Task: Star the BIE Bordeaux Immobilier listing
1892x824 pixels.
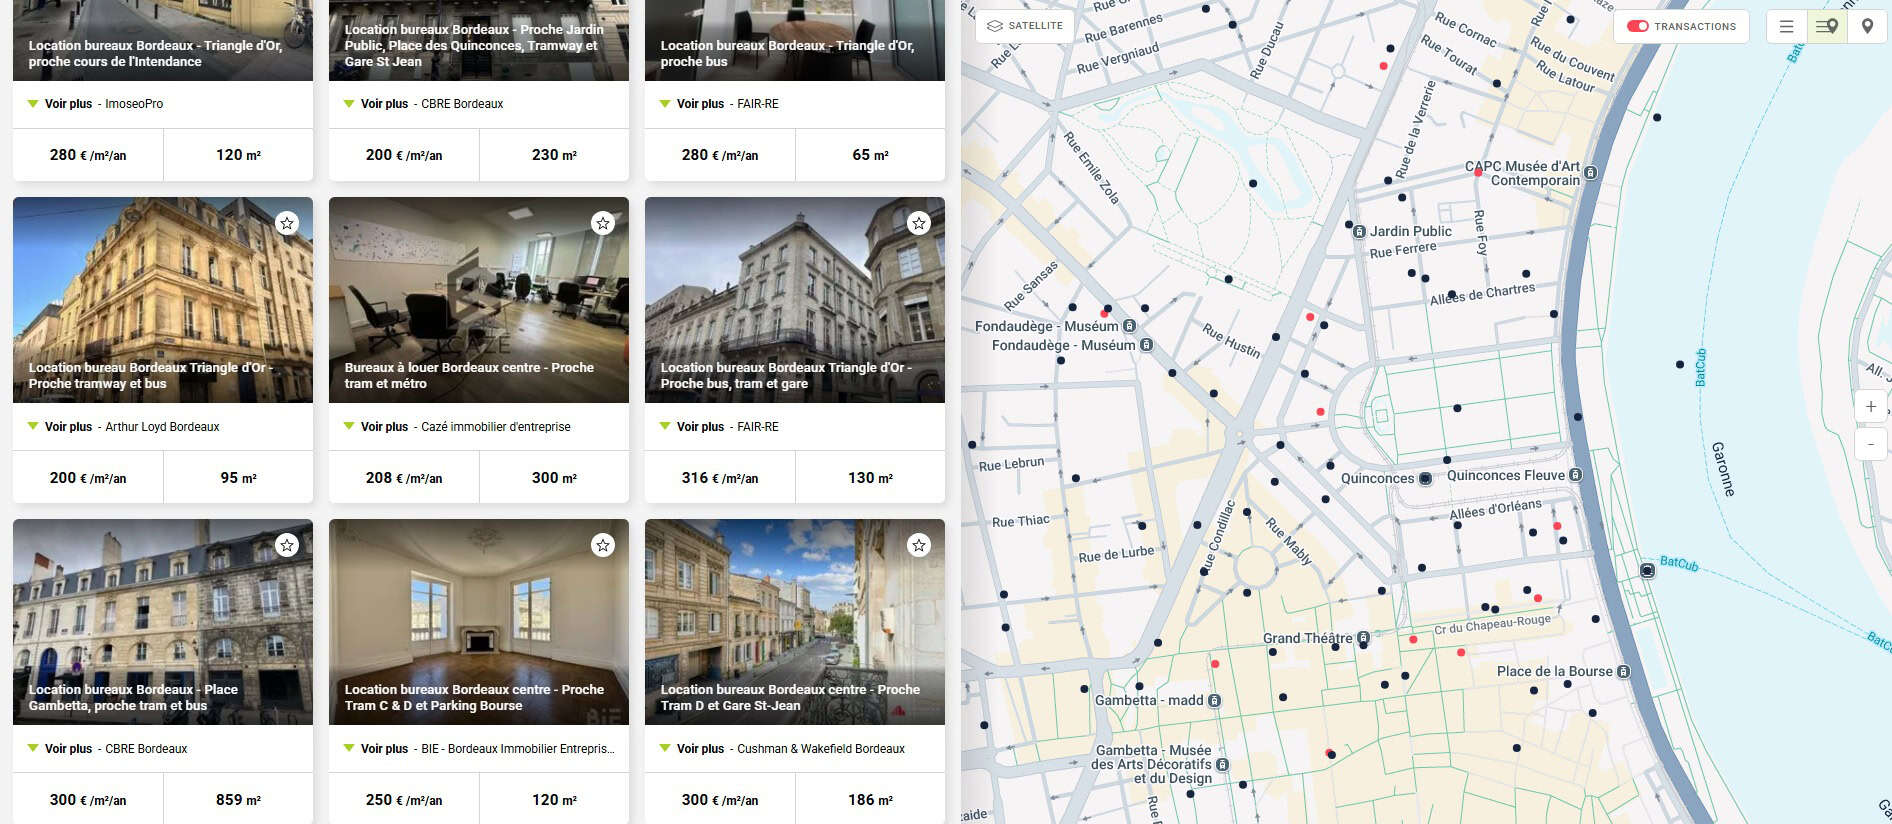Action: (602, 545)
